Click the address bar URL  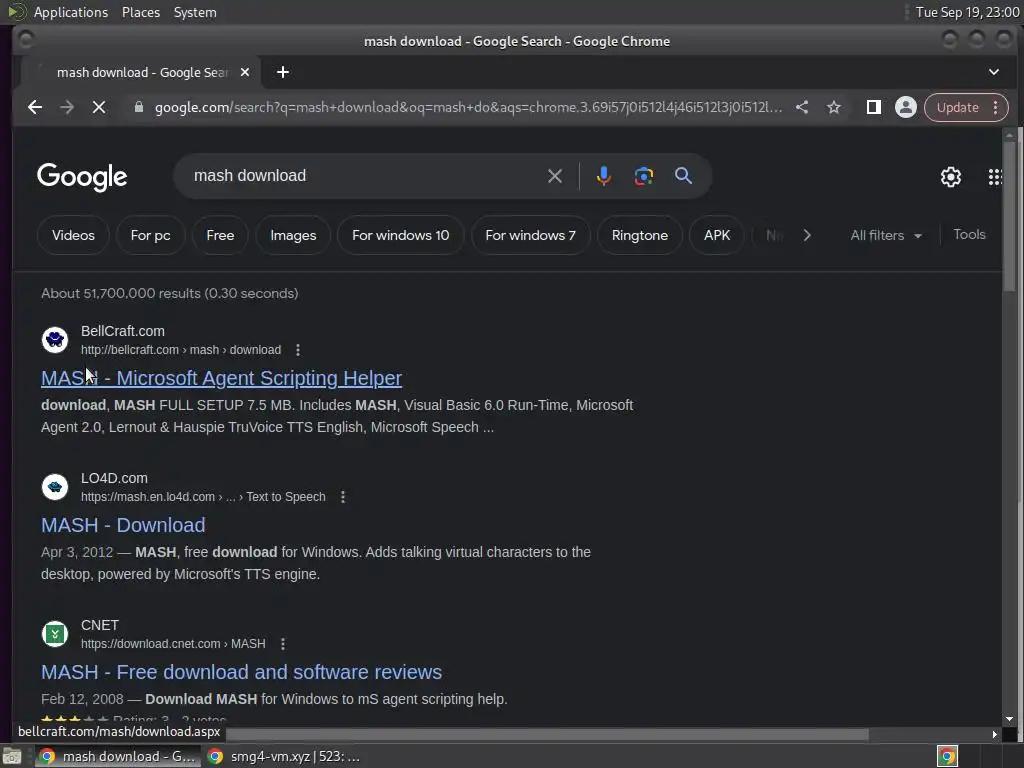pyautogui.click(x=468, y=107)
